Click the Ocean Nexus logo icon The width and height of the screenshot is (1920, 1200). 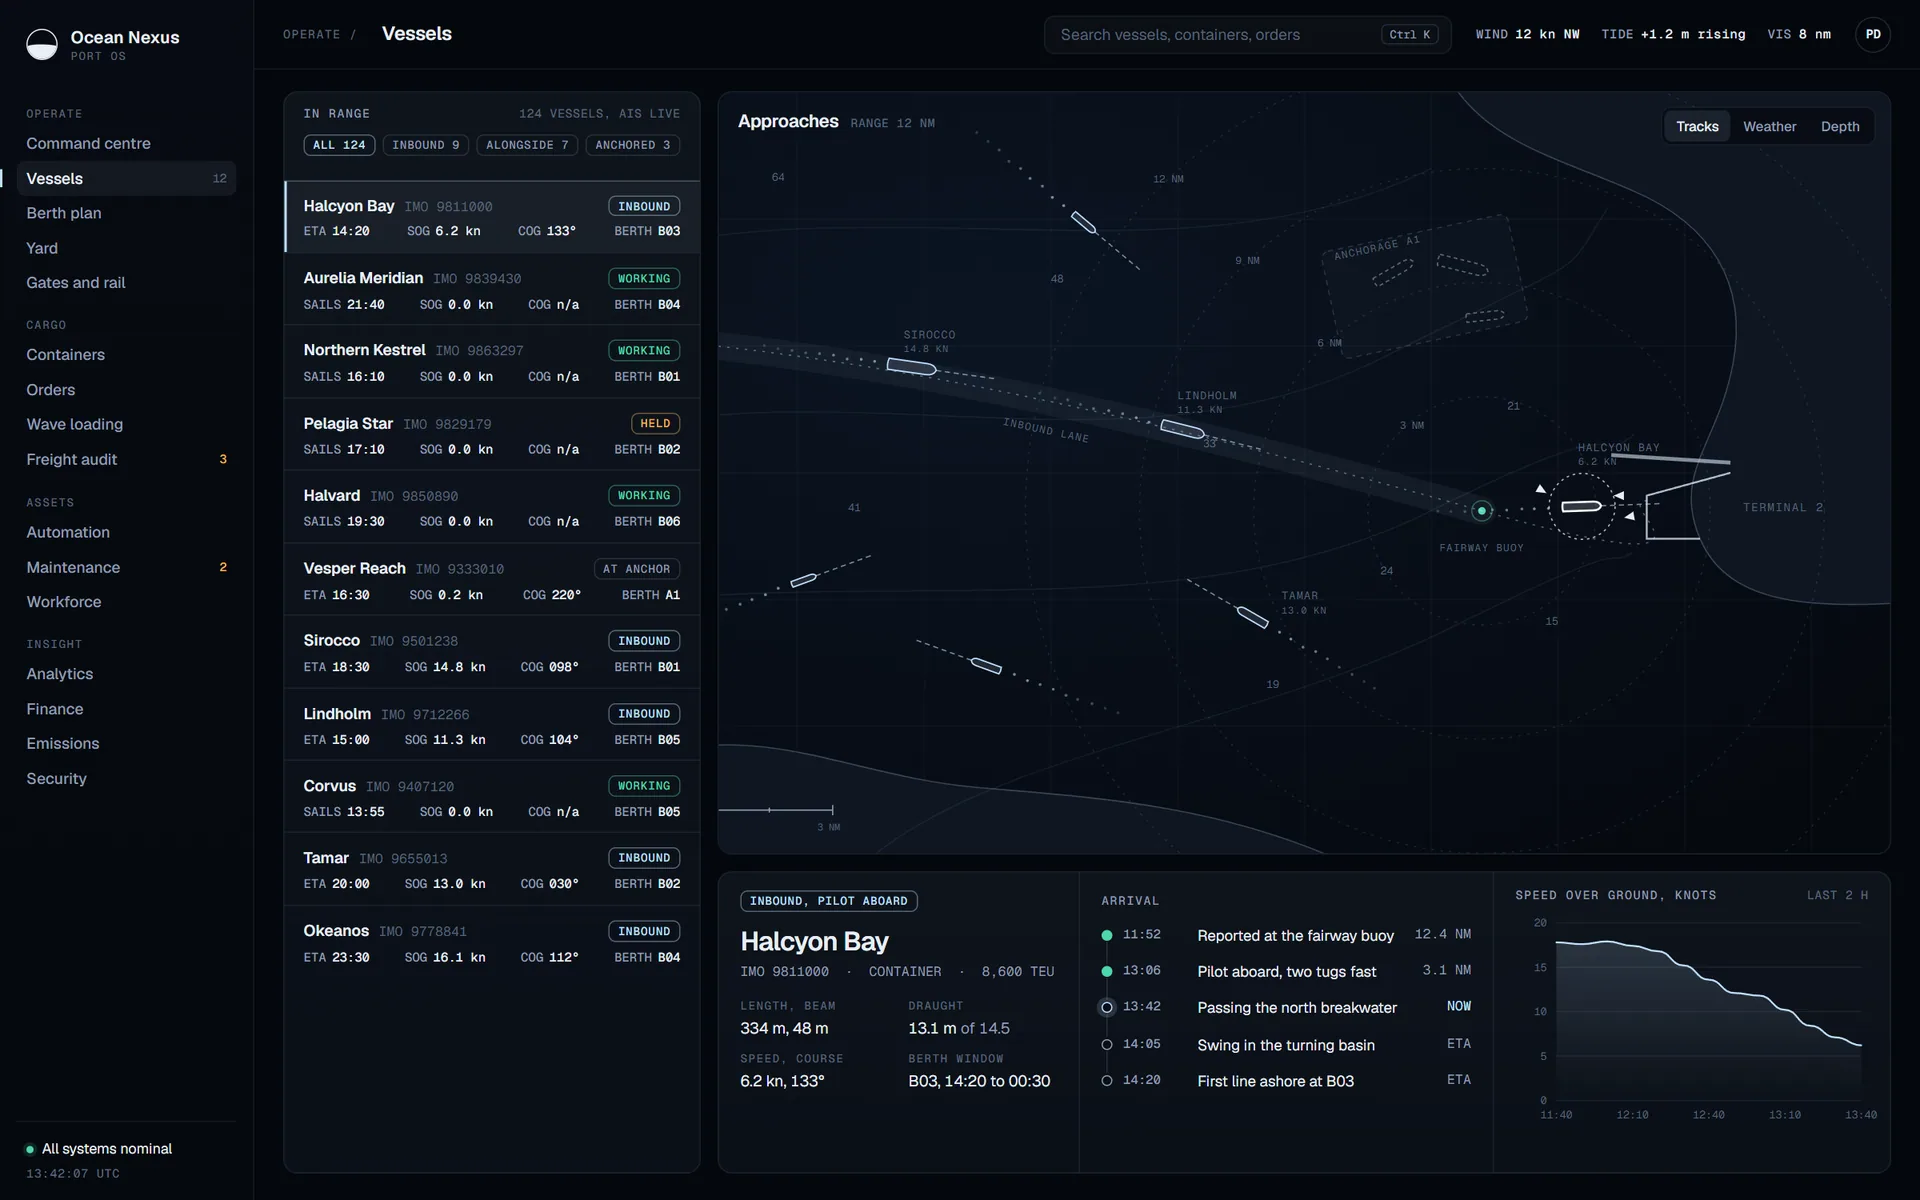tap(42, 44)
